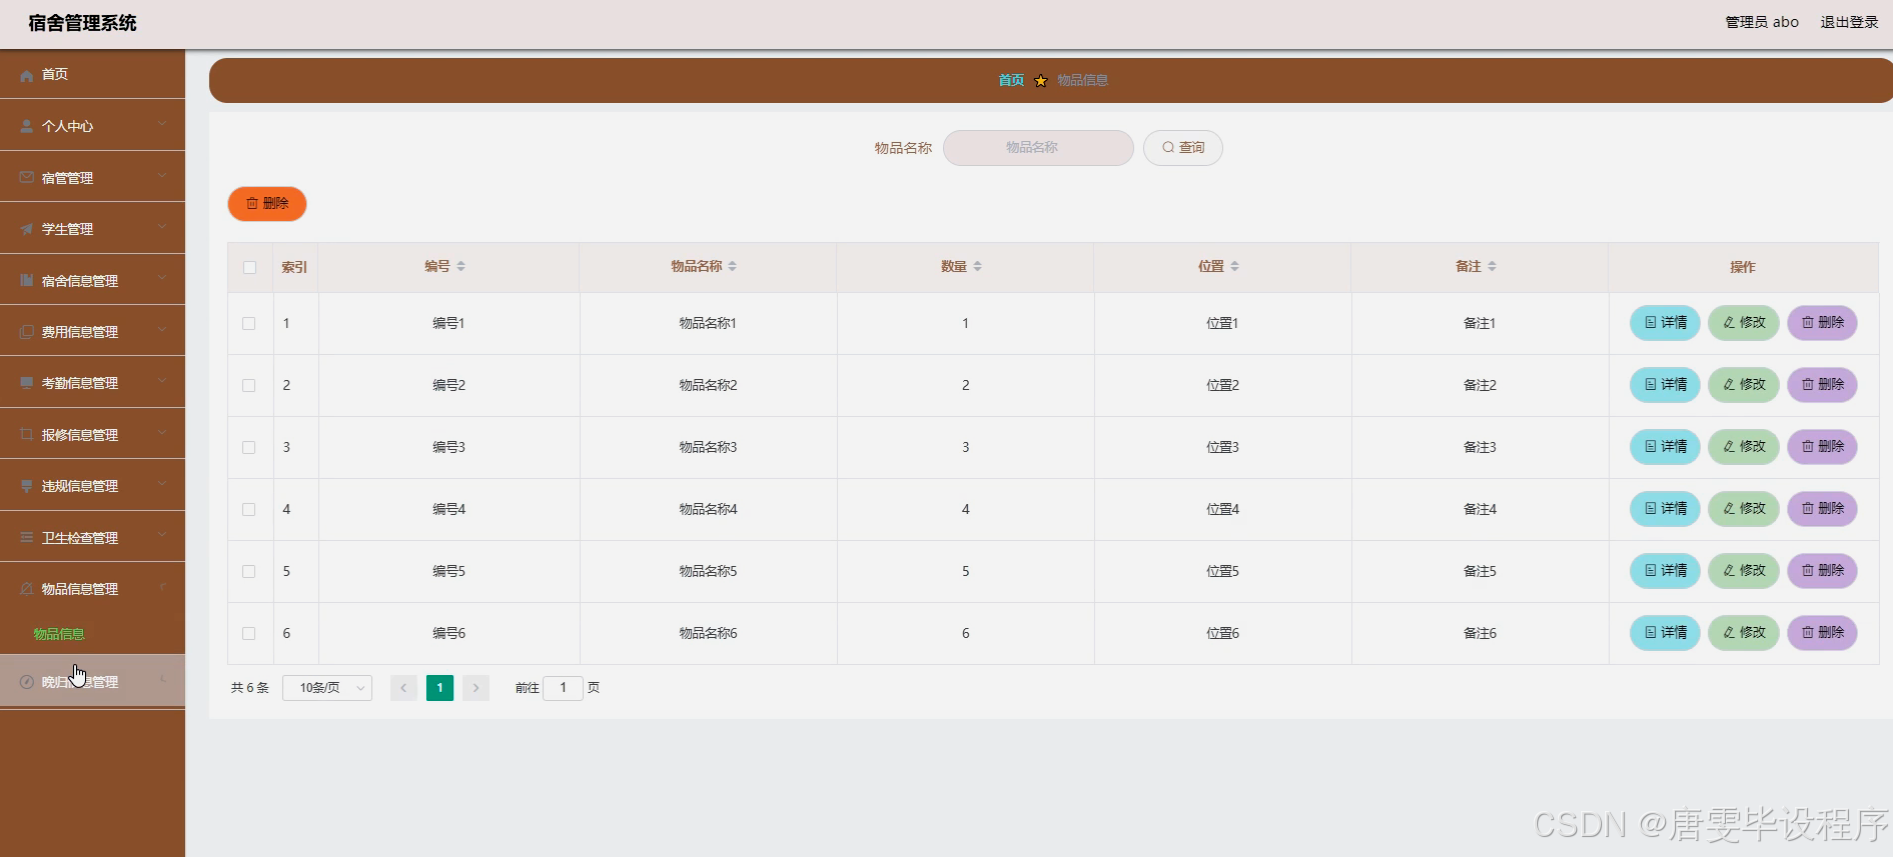
Task: Click 删除 for row 编号6
Action: (1822, 633)
